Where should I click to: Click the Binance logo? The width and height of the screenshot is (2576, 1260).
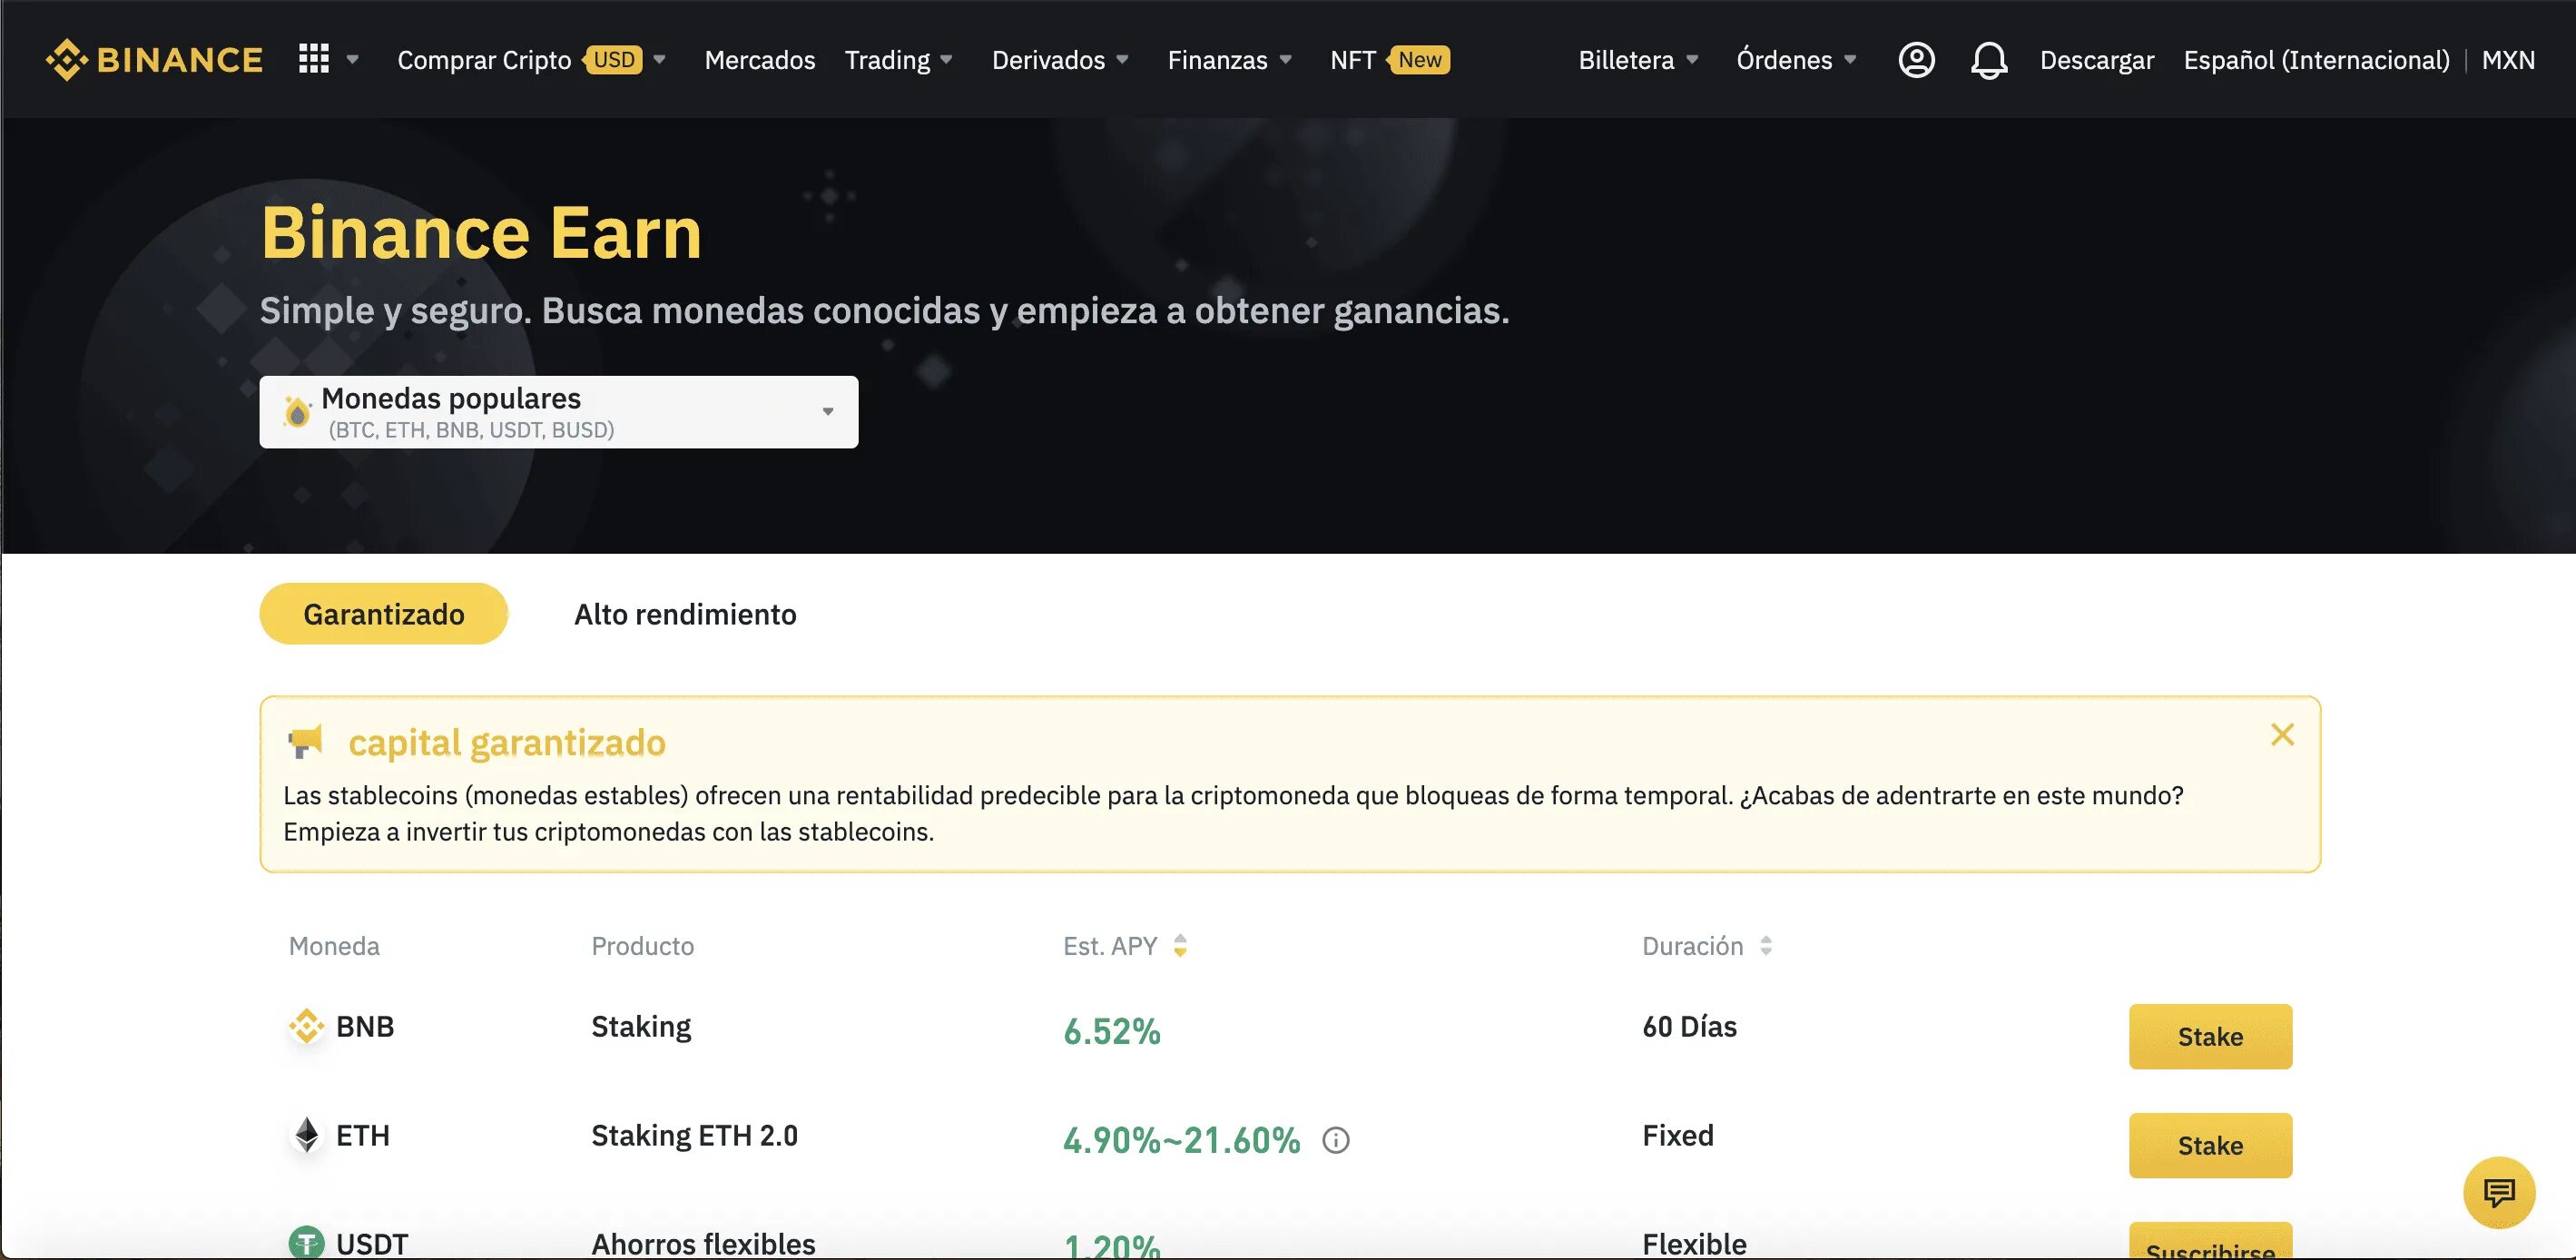click(154, 60)
